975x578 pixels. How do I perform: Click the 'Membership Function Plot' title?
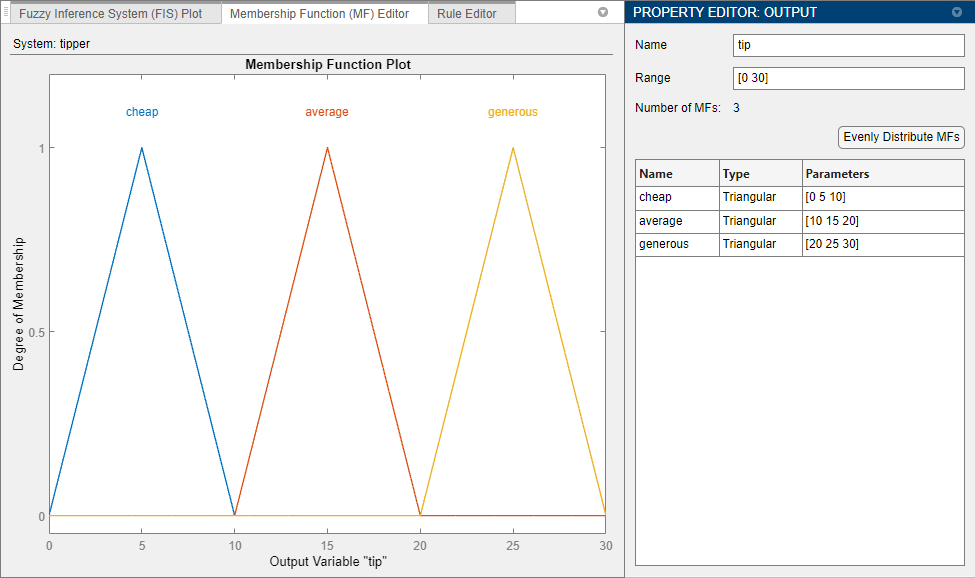pos(328,65)
